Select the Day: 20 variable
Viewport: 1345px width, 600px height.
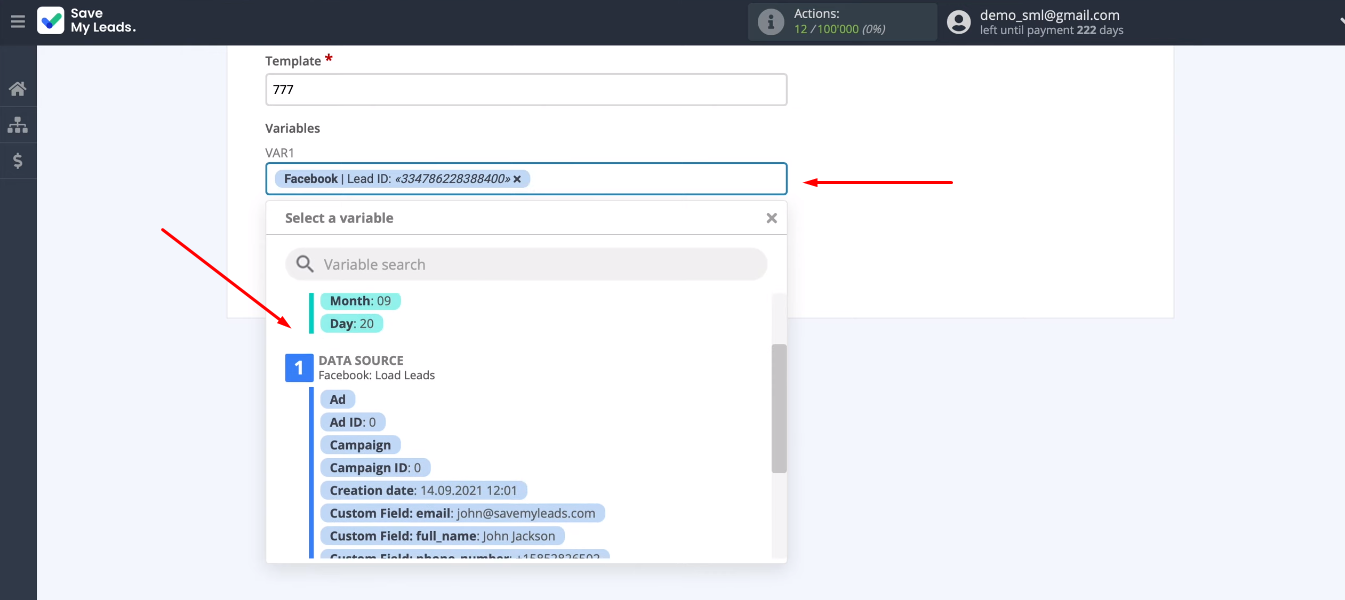click(x=352, y=324)
